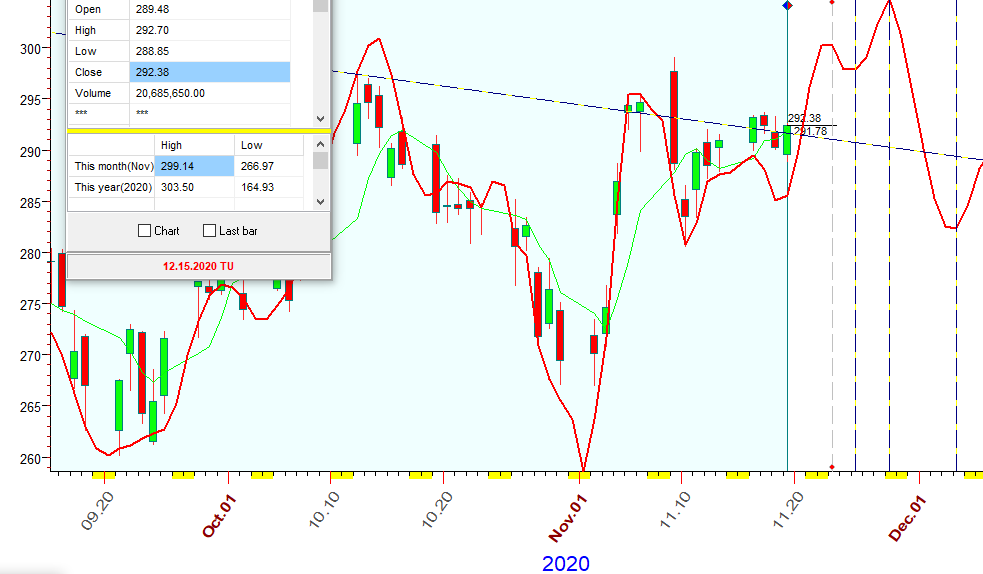Screen dimensions: 983x574
Task: Click the 292.38 price label on chart
Action: [x=804, y=118]
